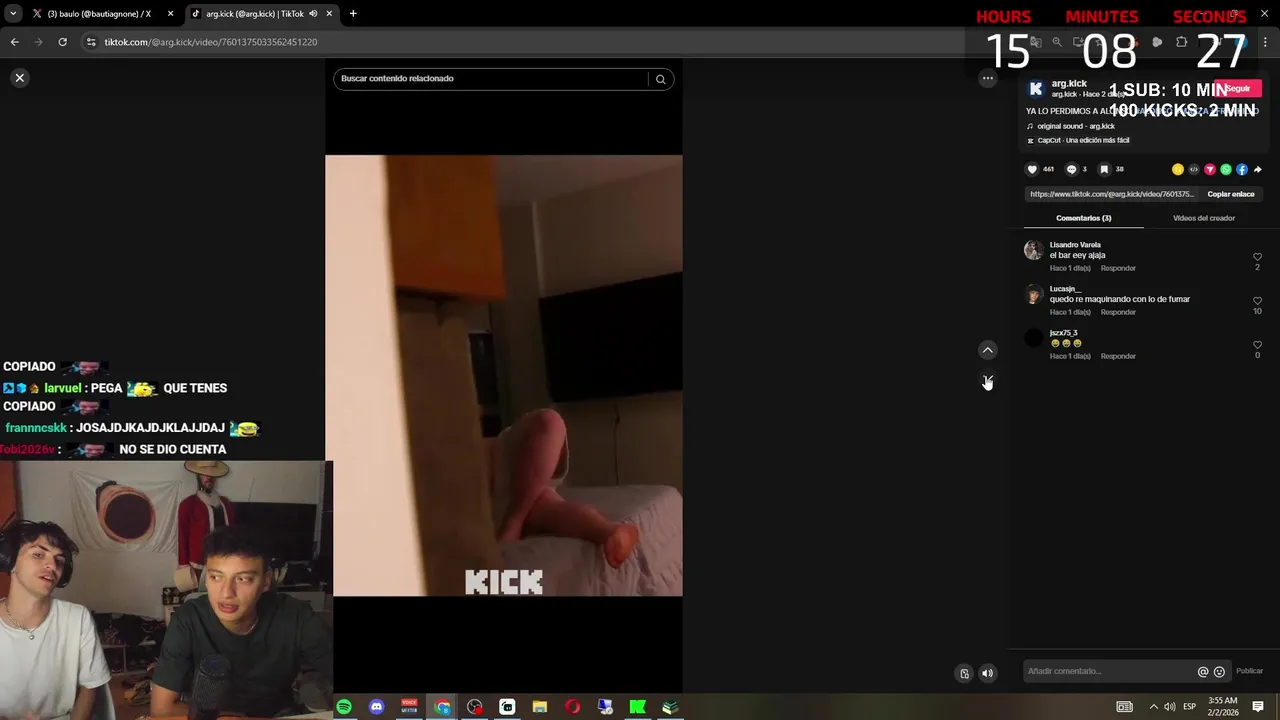Expand the browser tab search dropdown
This screenshot has width=1280, height=720.
pyautogui.click(x=12, y=14)
